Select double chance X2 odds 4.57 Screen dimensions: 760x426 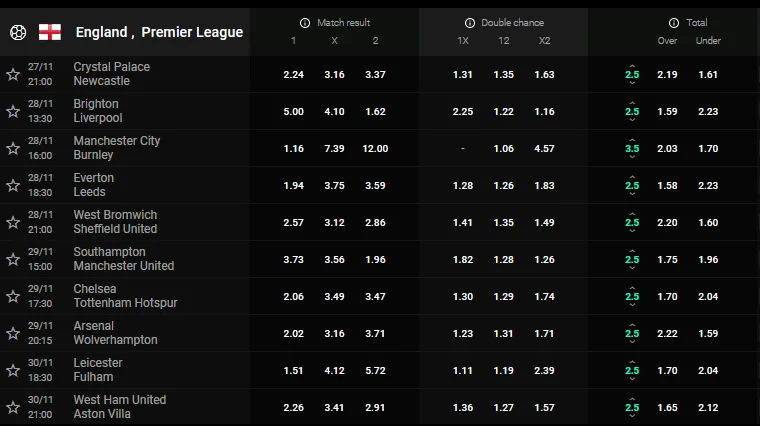(x=544, y=148)
